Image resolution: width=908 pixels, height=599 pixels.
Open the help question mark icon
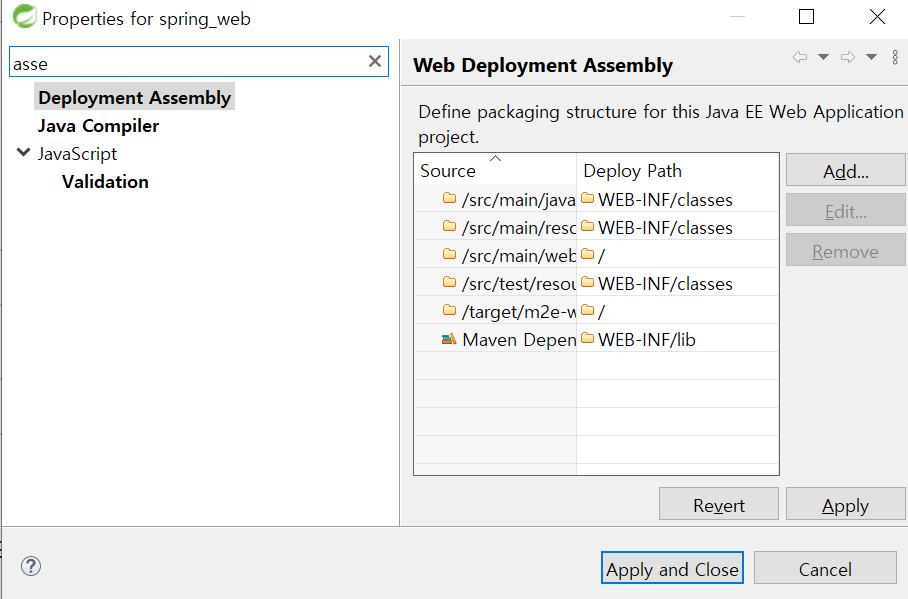point(31,566)
